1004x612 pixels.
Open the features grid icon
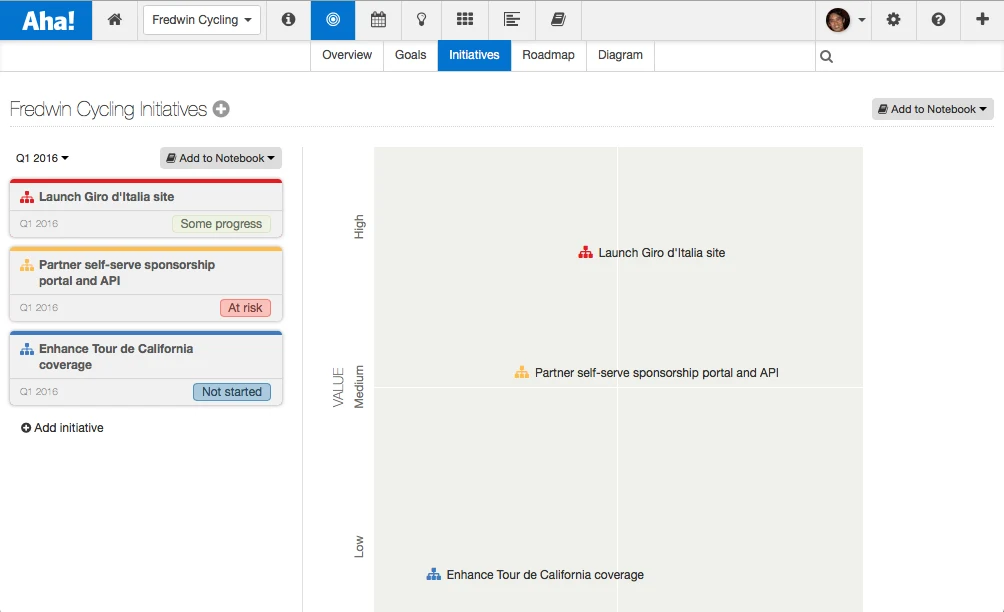click(465, 20)
